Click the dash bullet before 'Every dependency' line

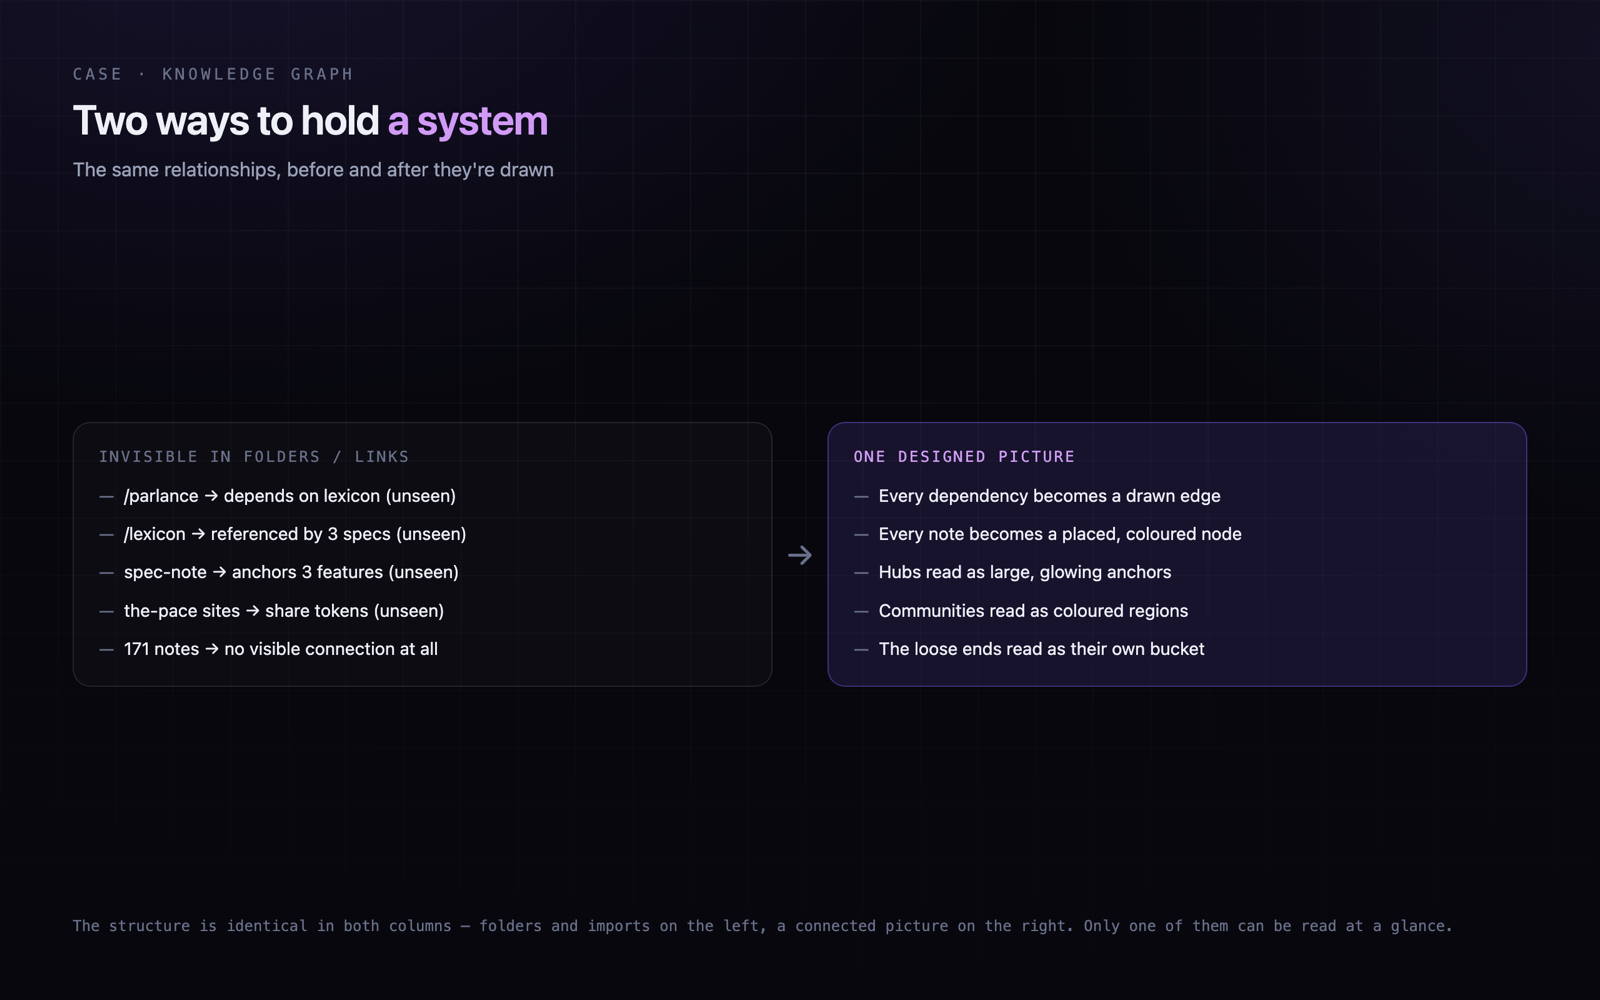pyautogui.click(x=861, y=496)
